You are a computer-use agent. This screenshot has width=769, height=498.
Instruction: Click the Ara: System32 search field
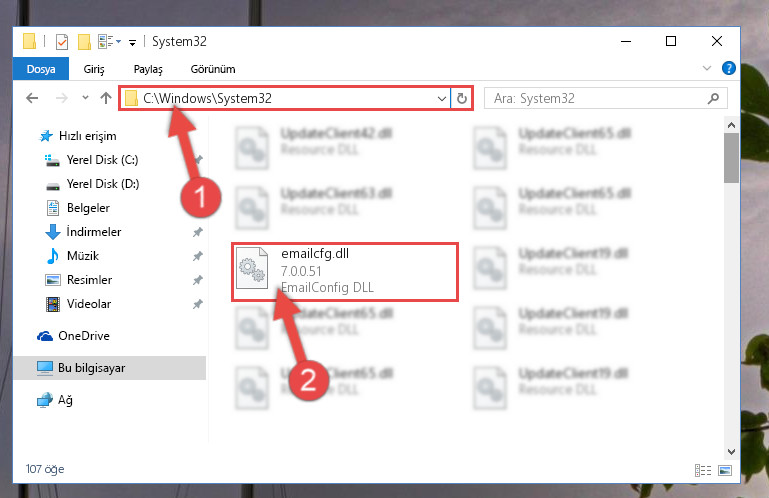coord(595,99)
